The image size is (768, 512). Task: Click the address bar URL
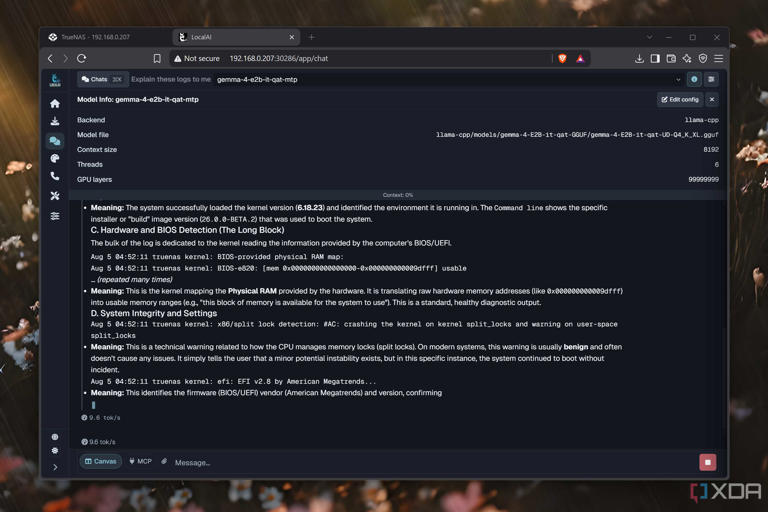[x=279, y=58]
